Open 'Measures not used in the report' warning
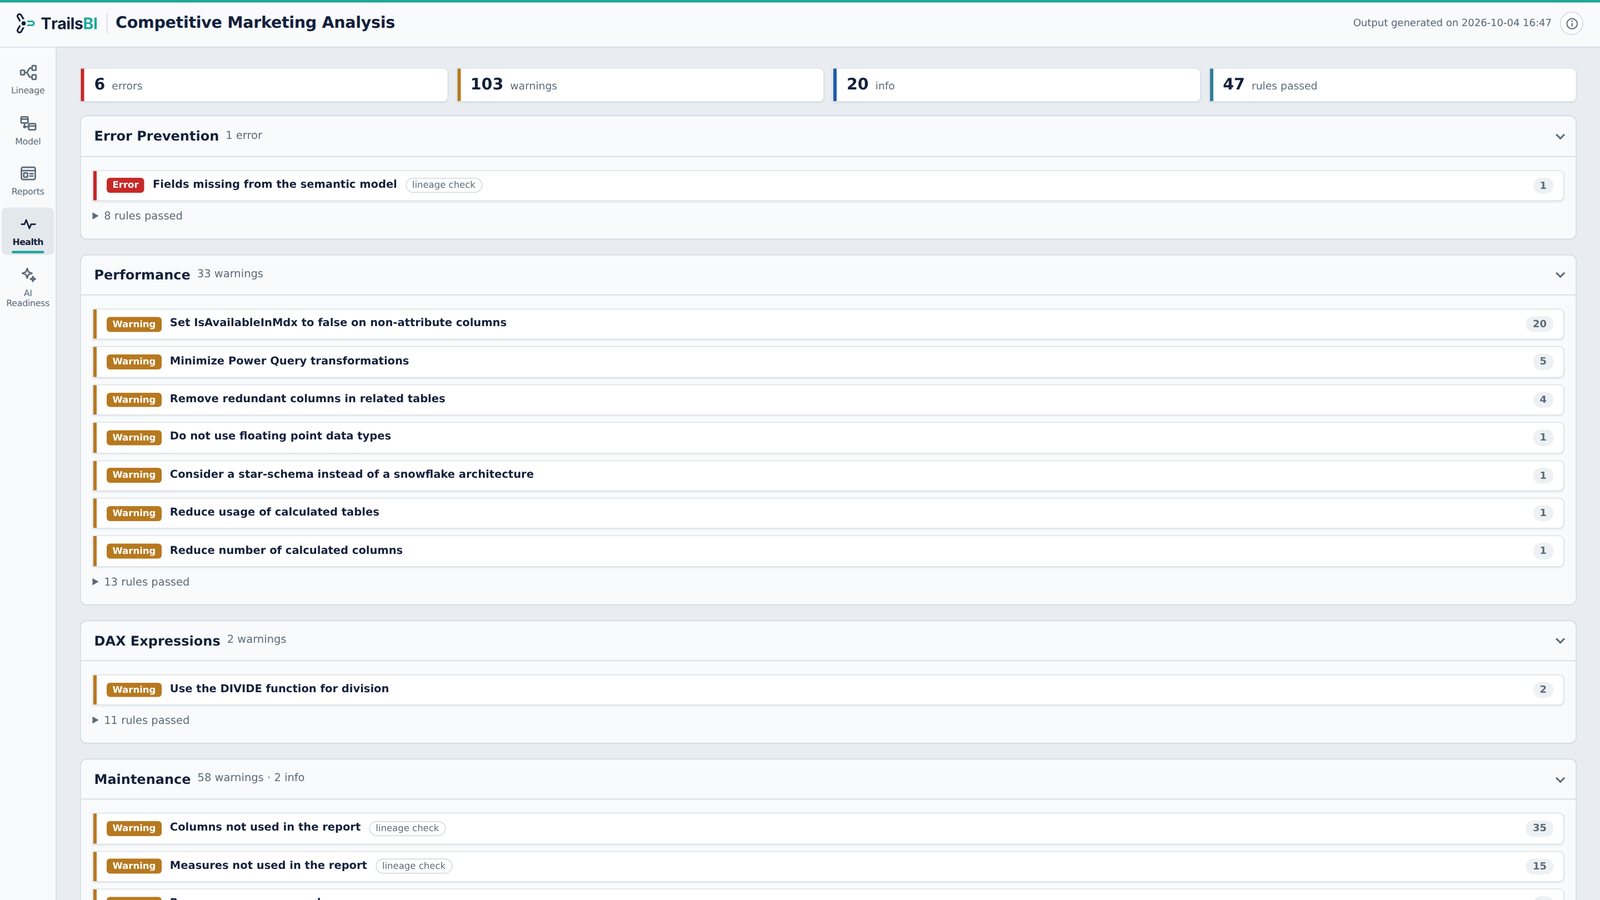 [x=828, y=866]
